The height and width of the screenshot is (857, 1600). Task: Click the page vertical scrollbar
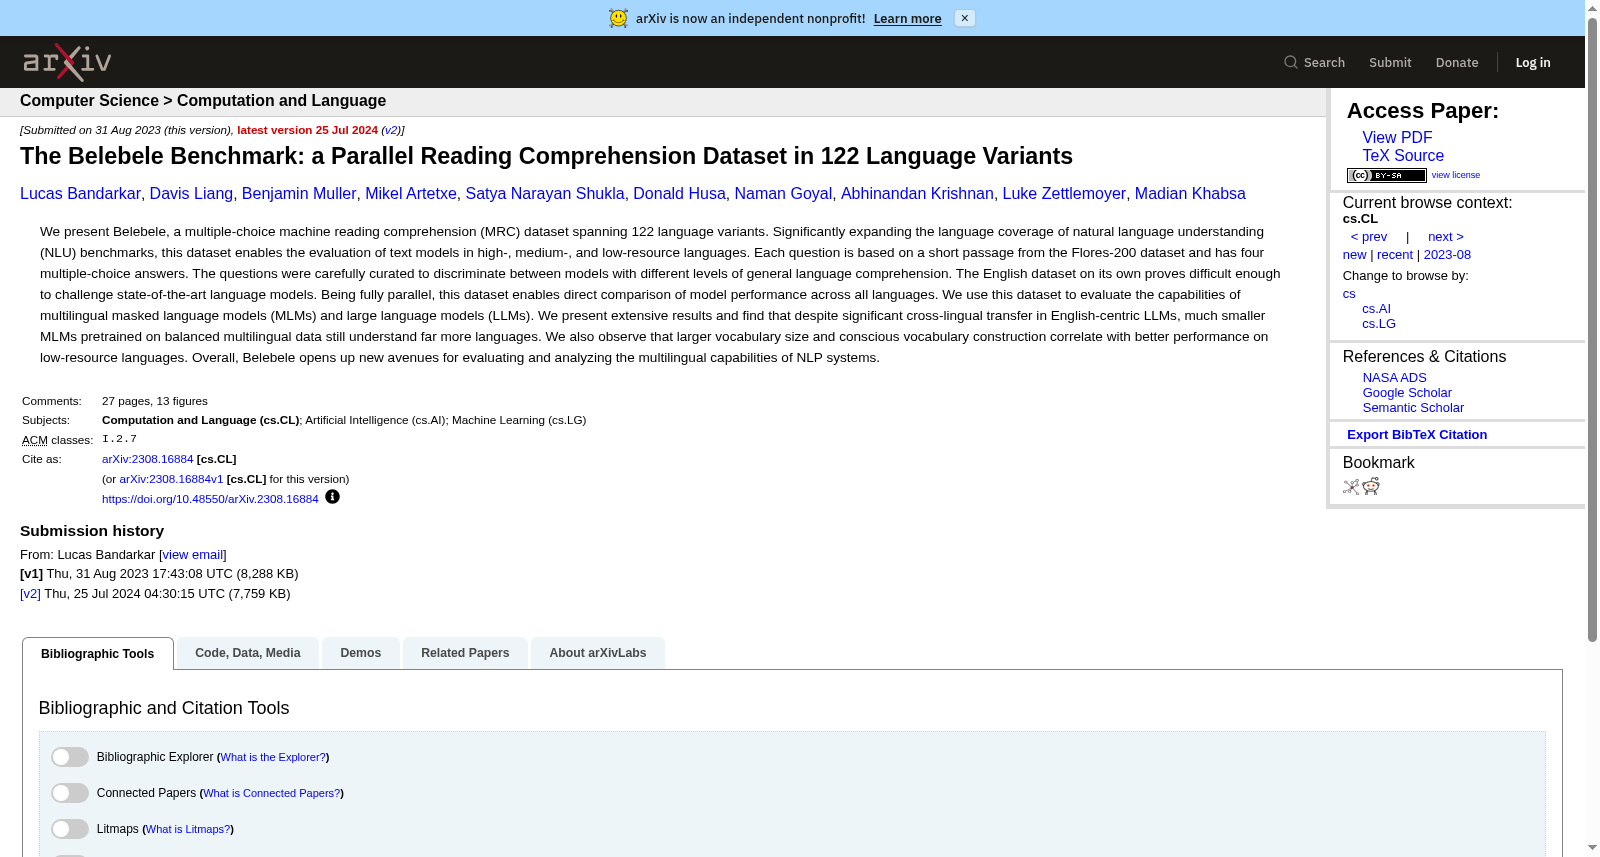coord(1592,330)
